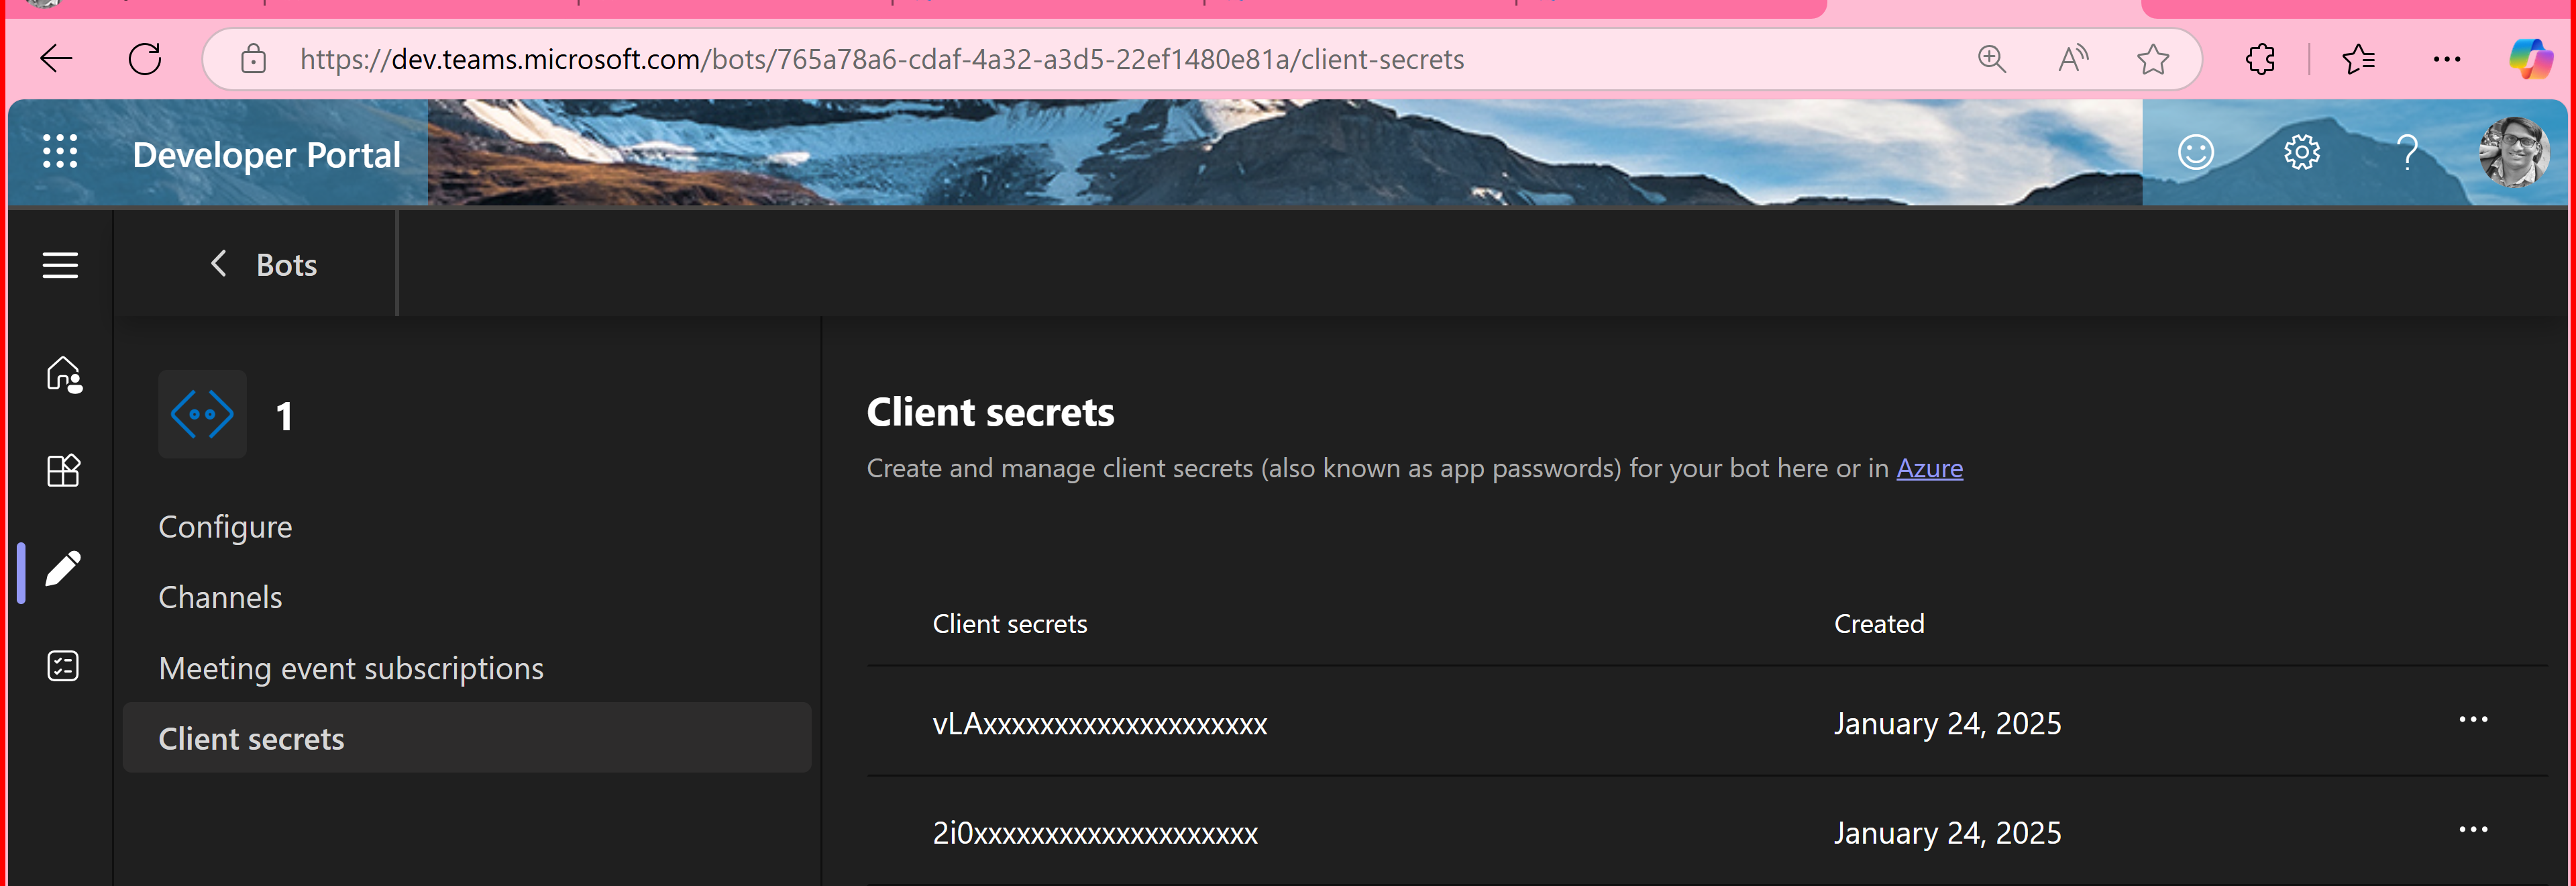Open the help question mark icon

2407,153
